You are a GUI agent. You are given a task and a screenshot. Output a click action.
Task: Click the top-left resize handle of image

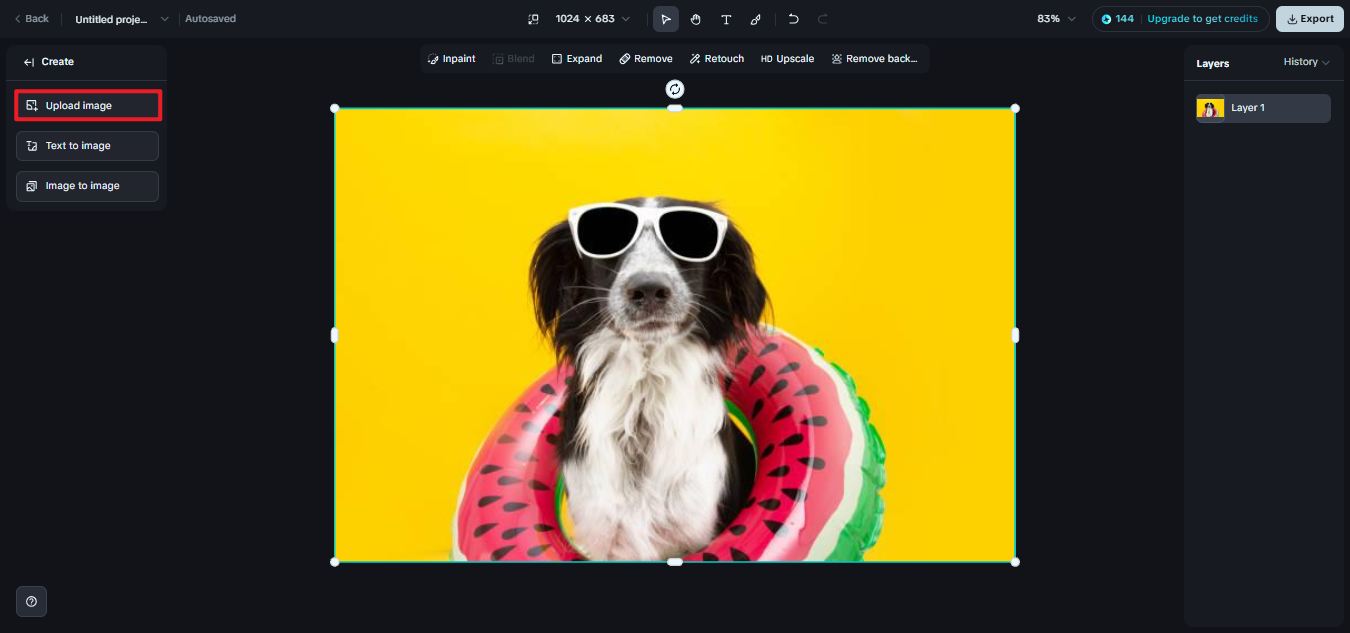point(335,108)
